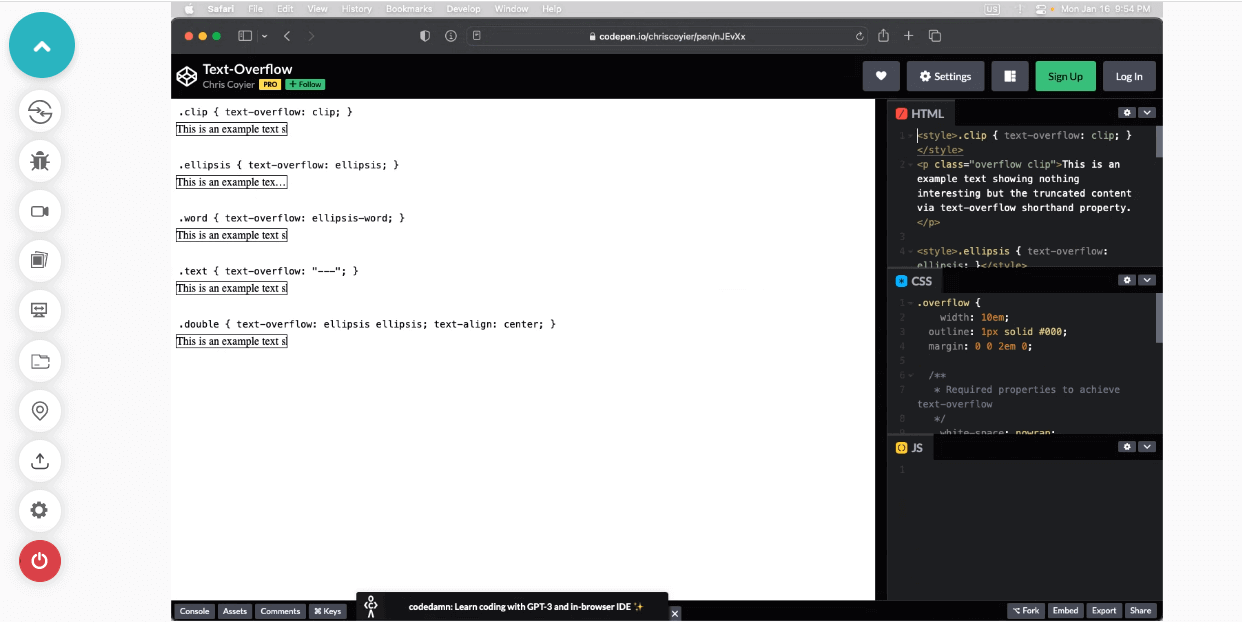Expand the HTML editor dropdown arrow
The width and height of the screenshot is (1242, 622).
1147,113
